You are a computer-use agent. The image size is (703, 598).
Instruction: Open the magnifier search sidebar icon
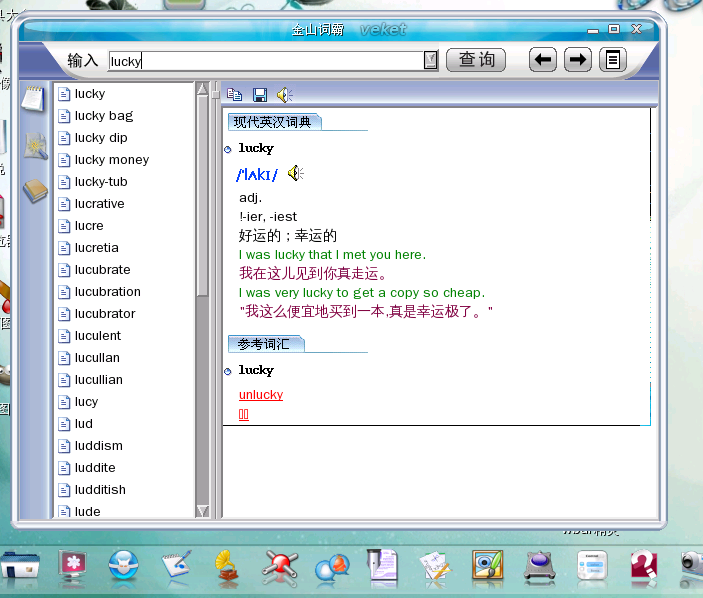[x=35, y=146]
